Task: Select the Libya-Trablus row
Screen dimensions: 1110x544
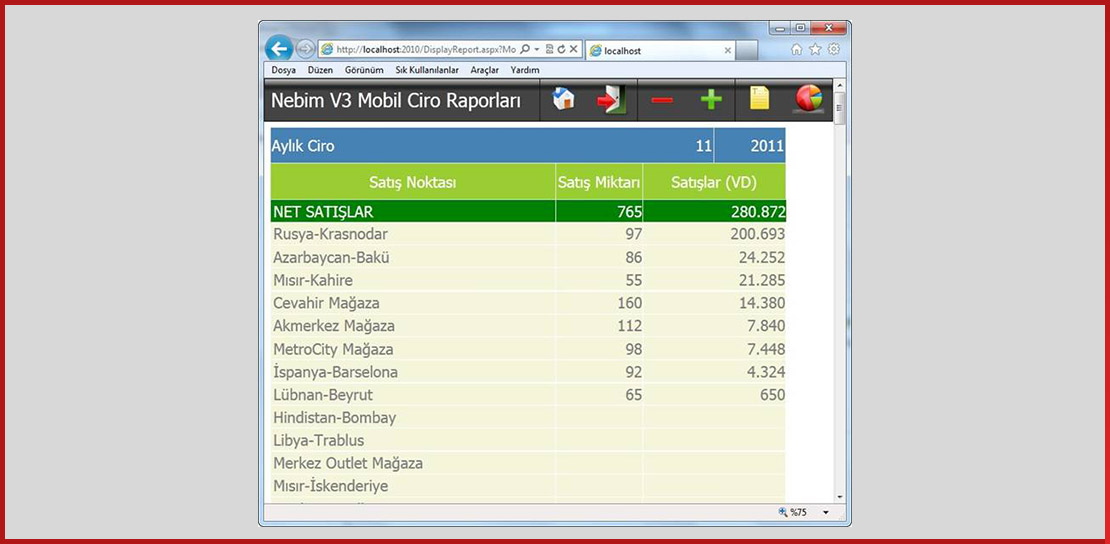Action: tap(528, 440)
